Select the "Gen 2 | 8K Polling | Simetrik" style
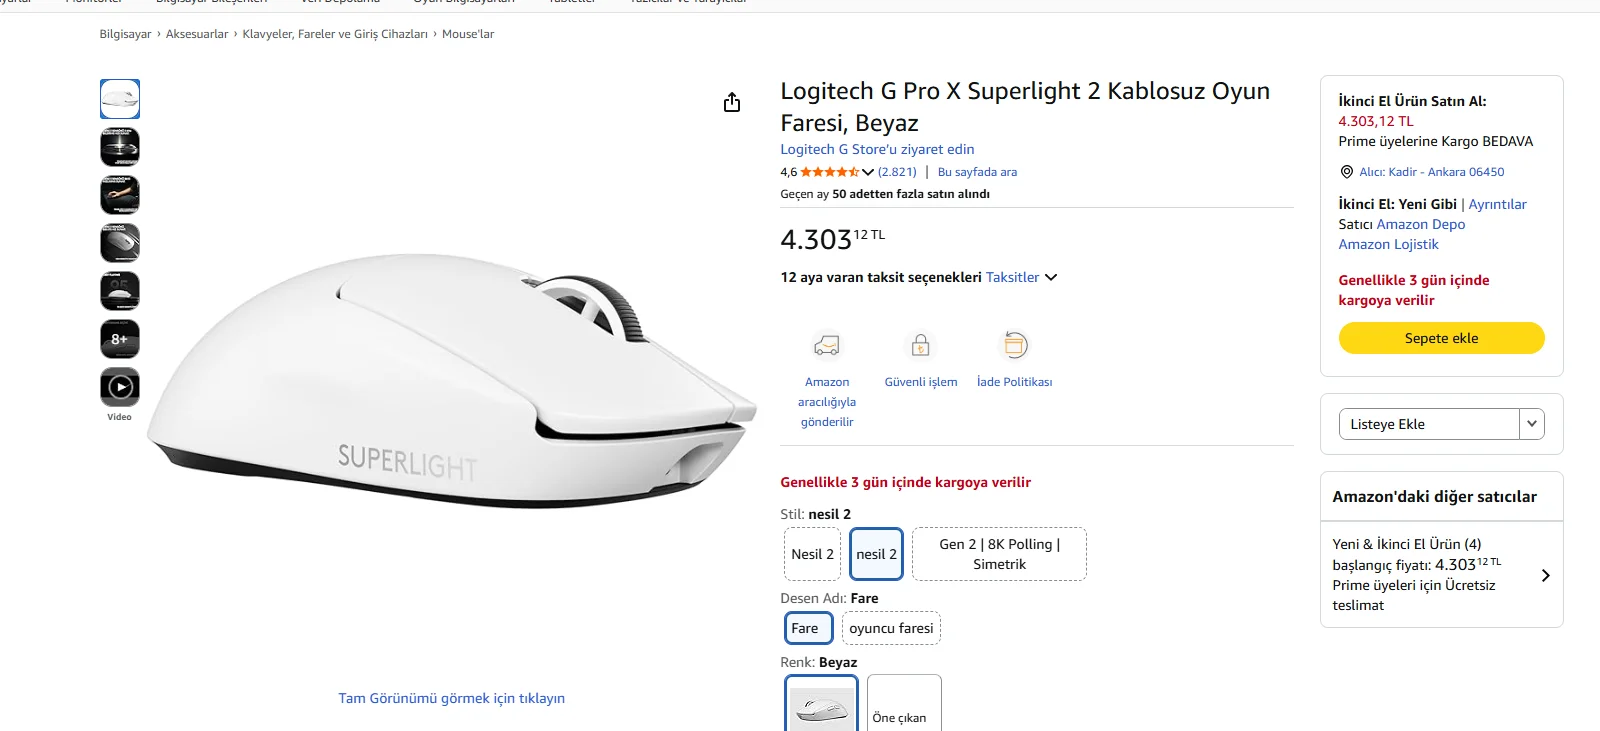The height and width of the screenshot is (731, 1600). point(999,554)
